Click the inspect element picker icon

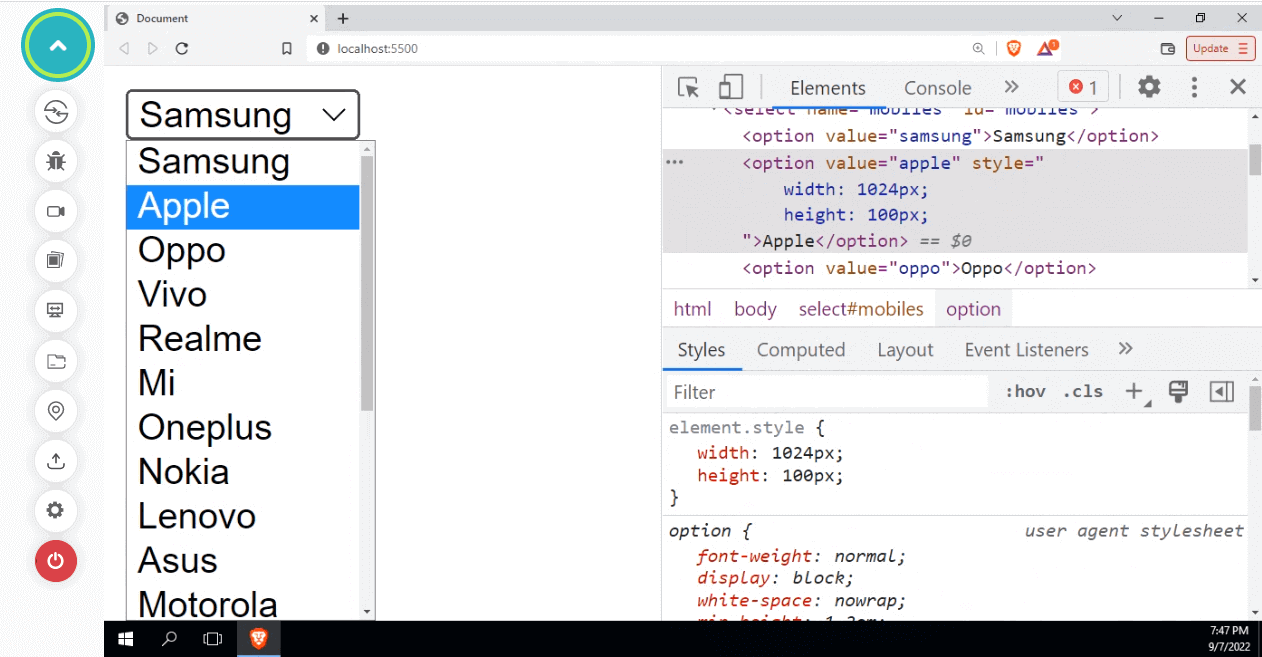[688, 87]
